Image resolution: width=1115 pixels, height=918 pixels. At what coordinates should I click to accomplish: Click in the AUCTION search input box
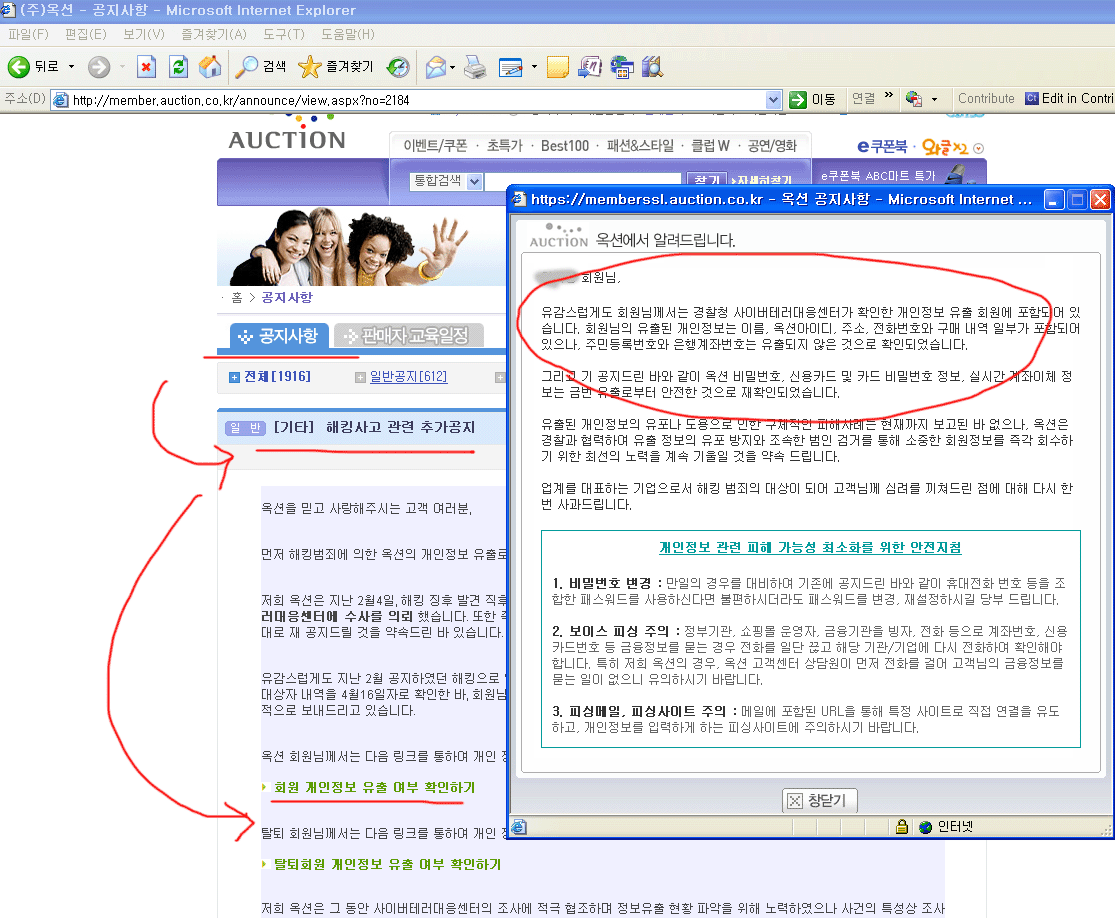583,180
